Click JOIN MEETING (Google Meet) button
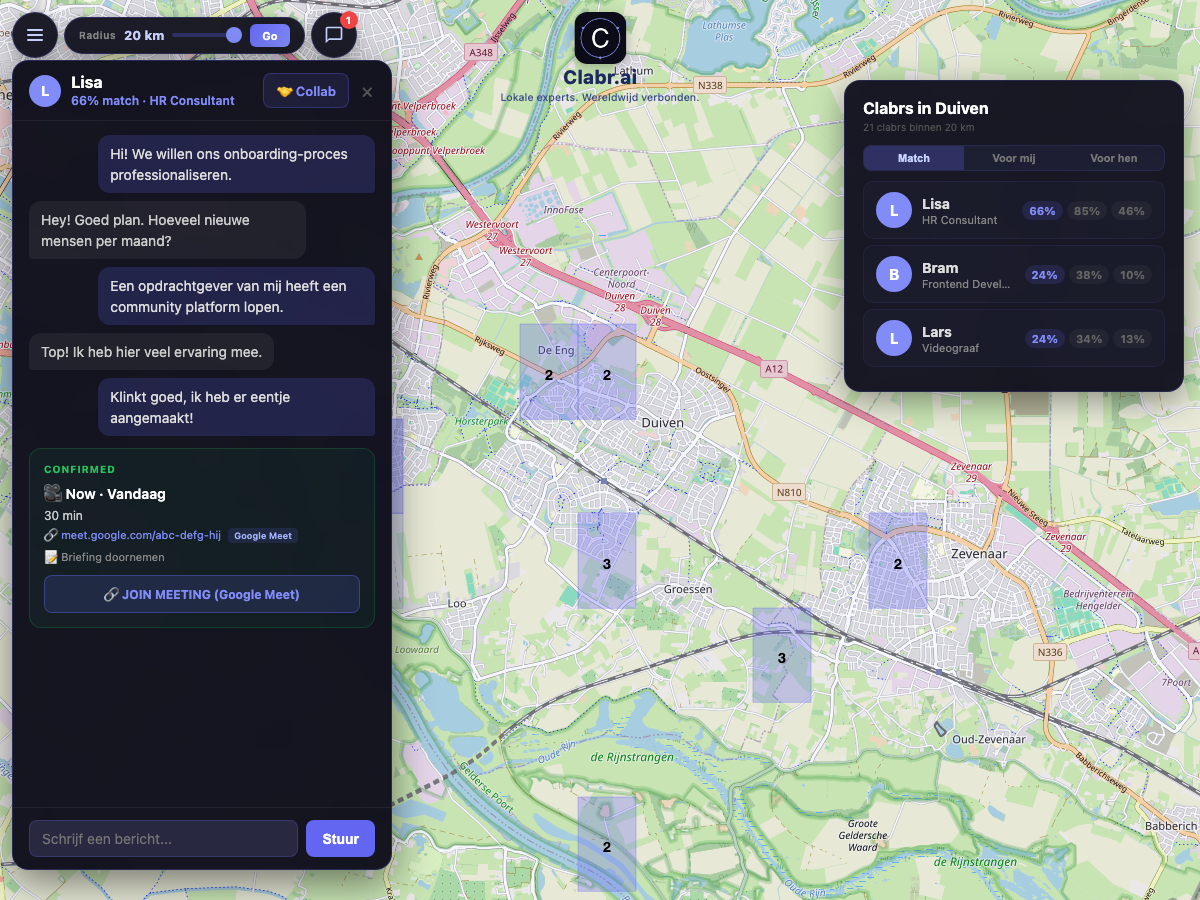 pyautogui.click(x=202, y=594)
